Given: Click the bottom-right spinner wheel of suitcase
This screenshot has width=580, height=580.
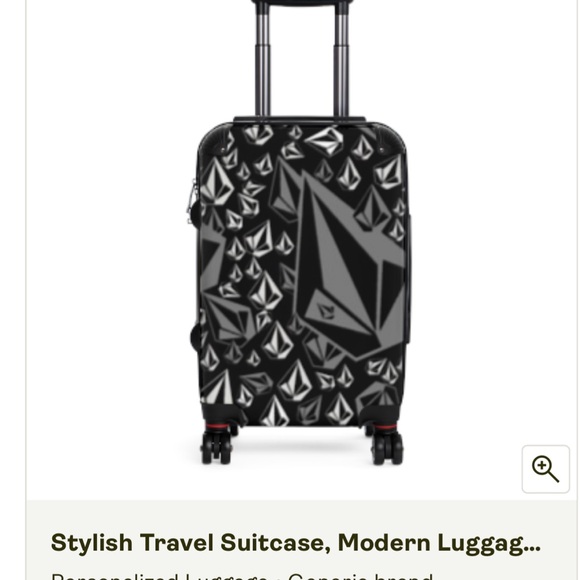Looking at the screenshot, I should tap(387, 448).
